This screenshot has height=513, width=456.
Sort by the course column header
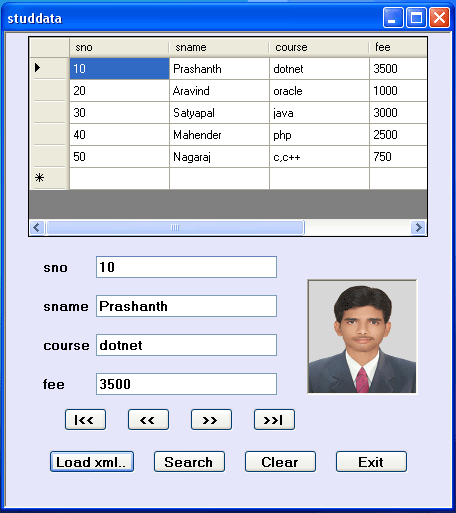coord(319,47)
